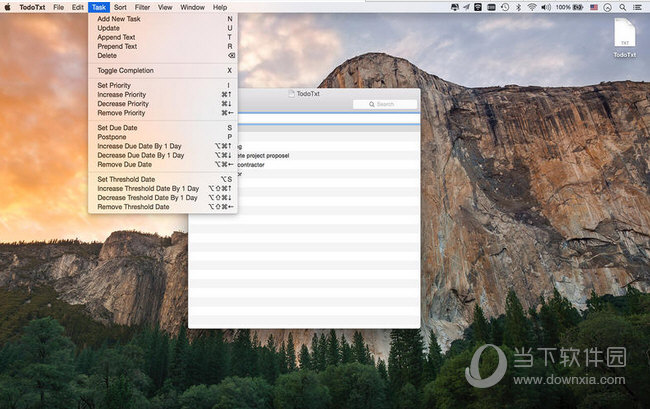Open Notification Center list icon

pos(637,7)
